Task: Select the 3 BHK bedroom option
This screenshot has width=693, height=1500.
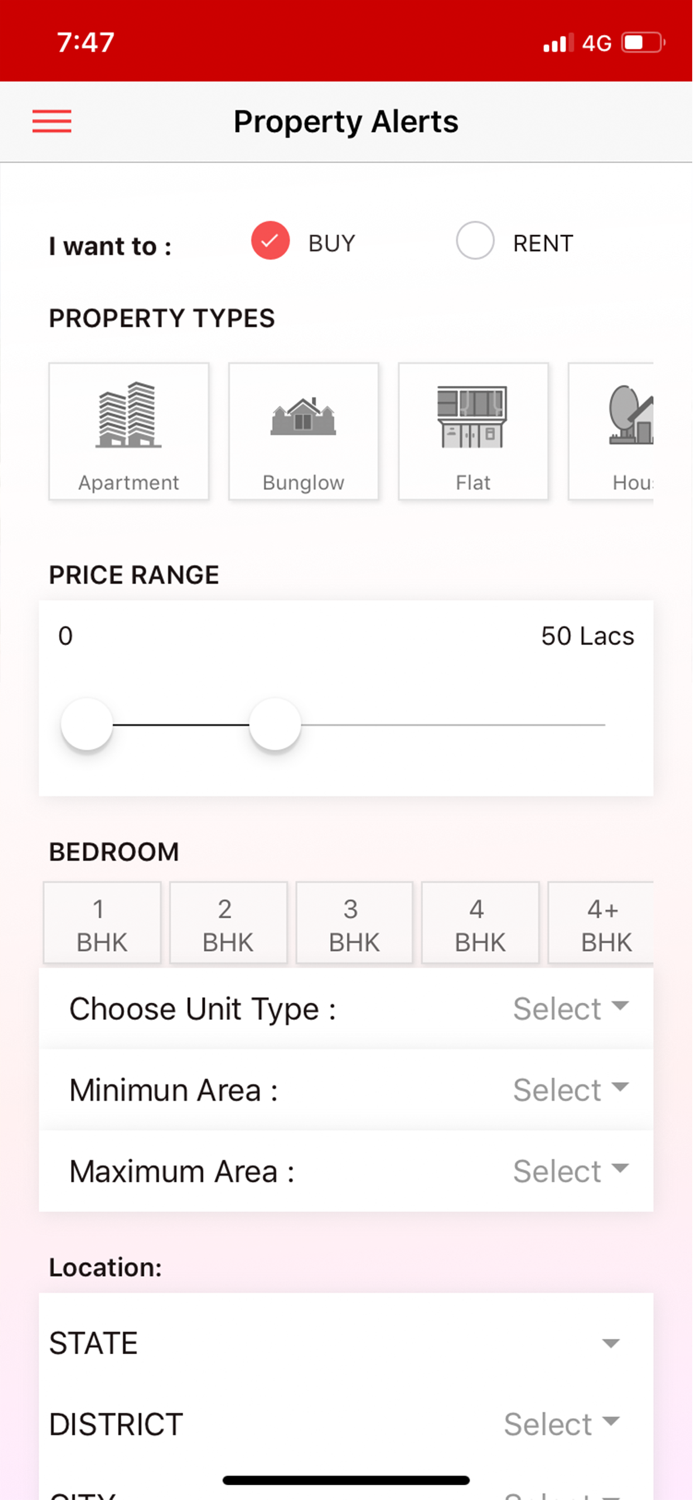Action: 353,922
